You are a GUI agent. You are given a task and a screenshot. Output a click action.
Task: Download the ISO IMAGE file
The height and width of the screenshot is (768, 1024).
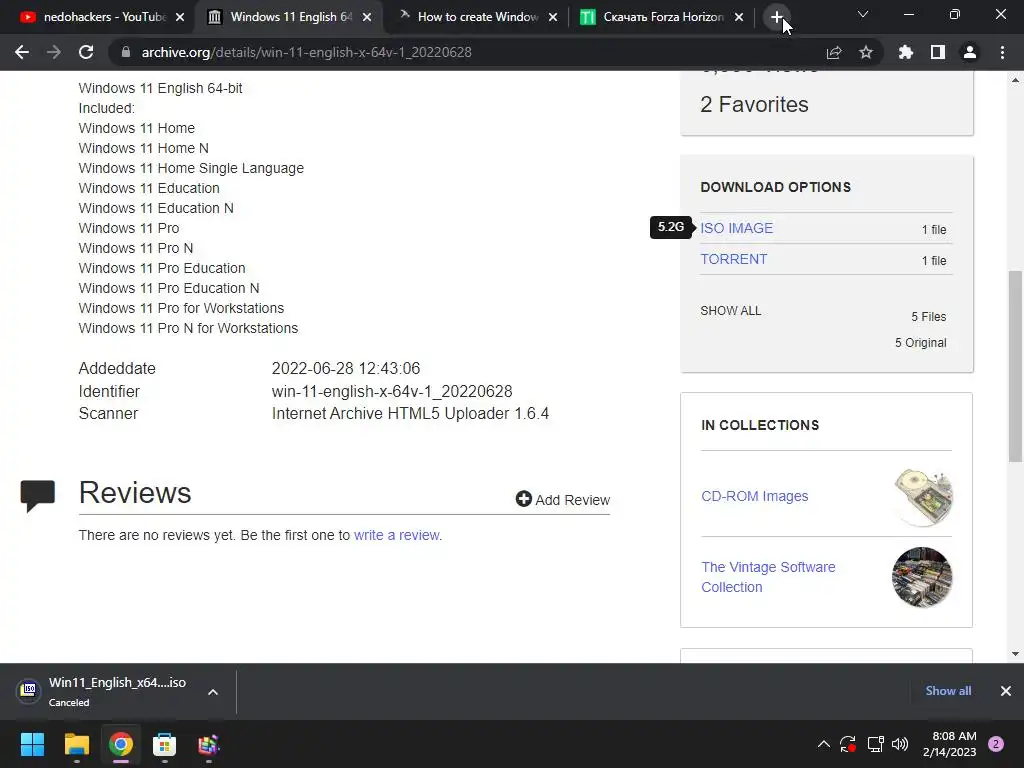[736, 228]
